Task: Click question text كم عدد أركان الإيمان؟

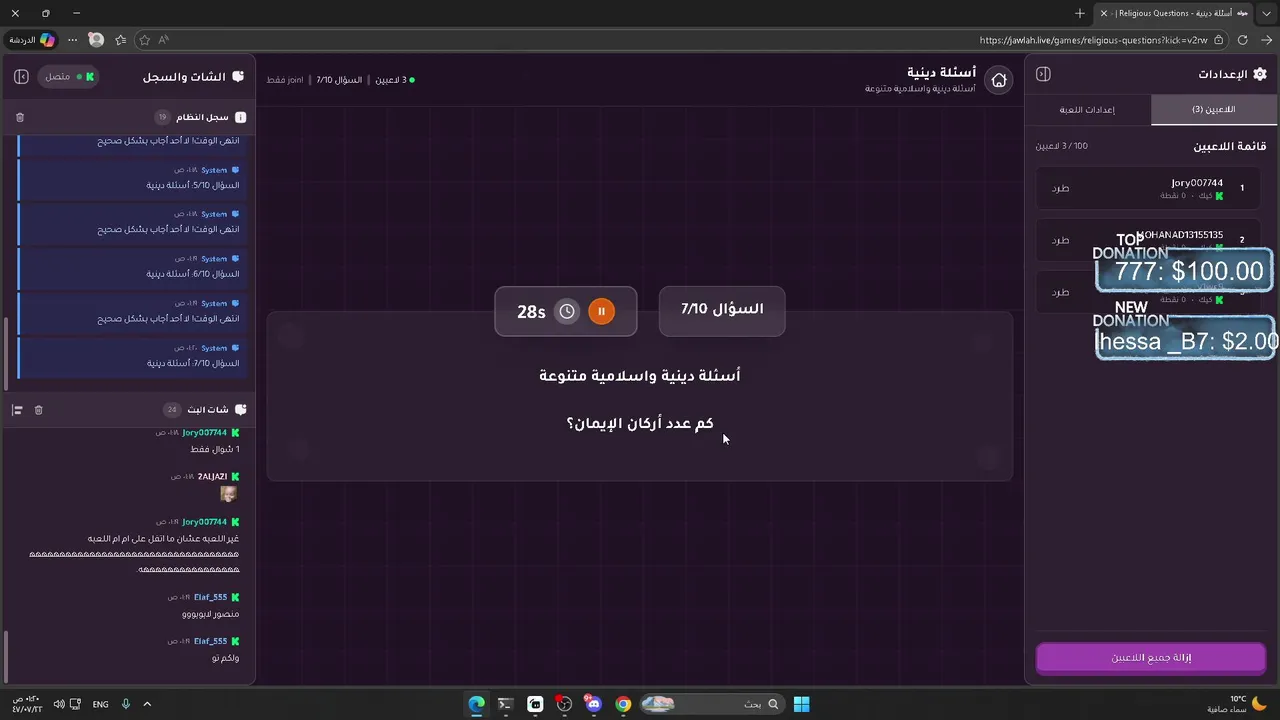Action: tap(640, 423)
